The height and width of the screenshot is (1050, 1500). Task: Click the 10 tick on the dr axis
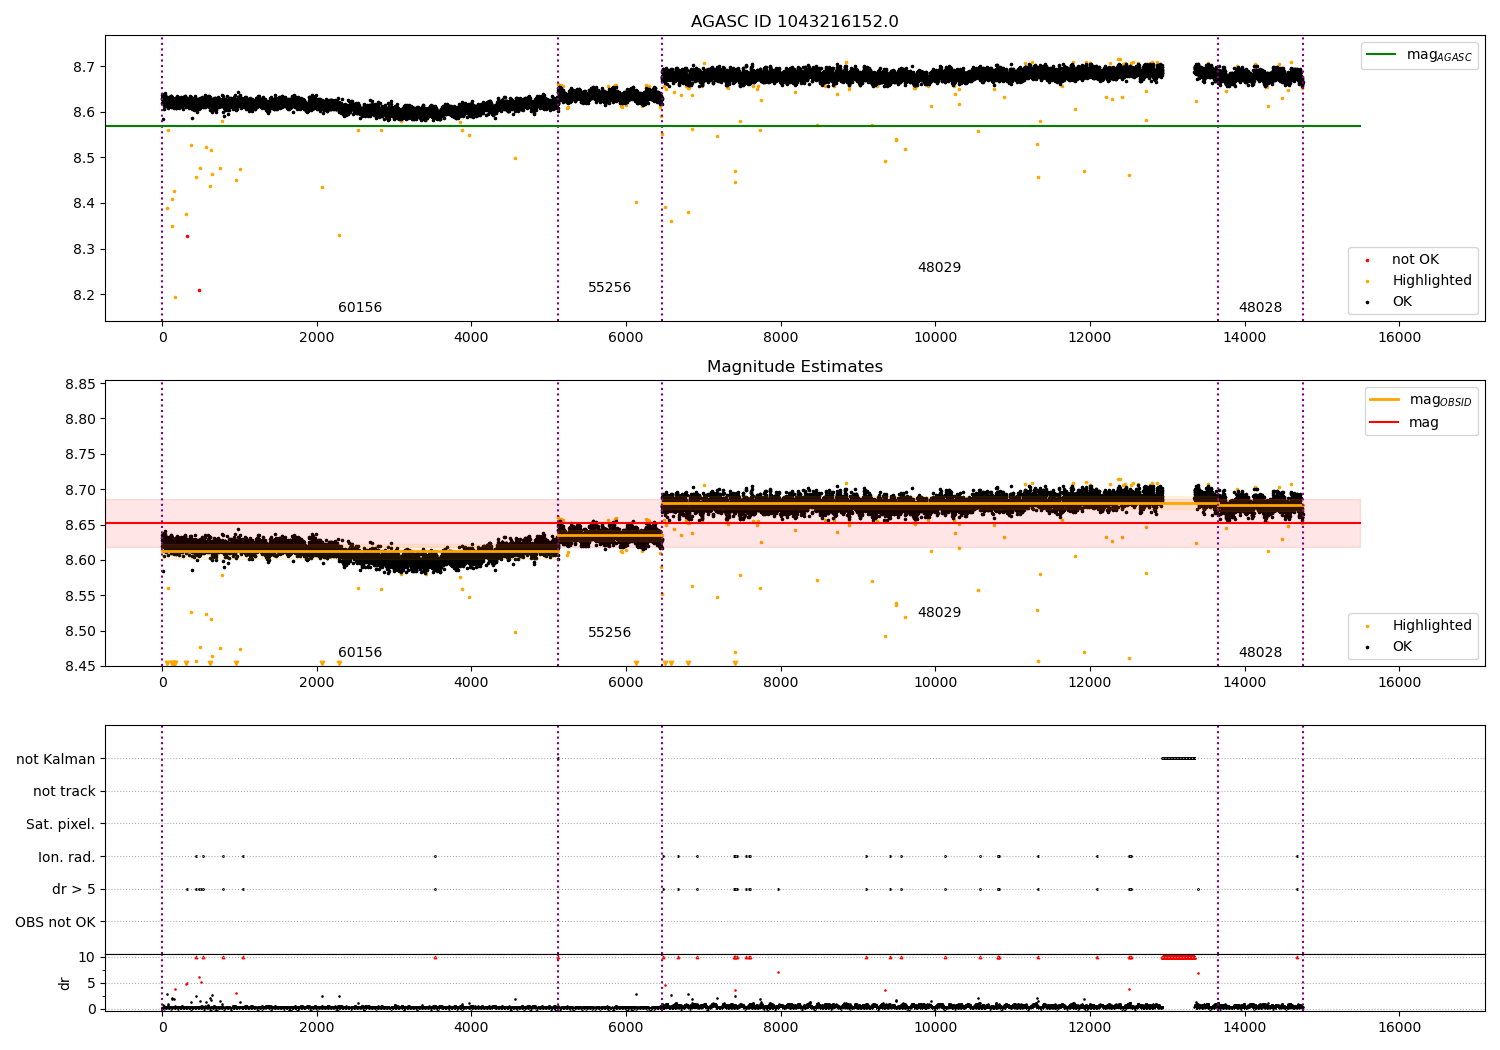point(88,958)
